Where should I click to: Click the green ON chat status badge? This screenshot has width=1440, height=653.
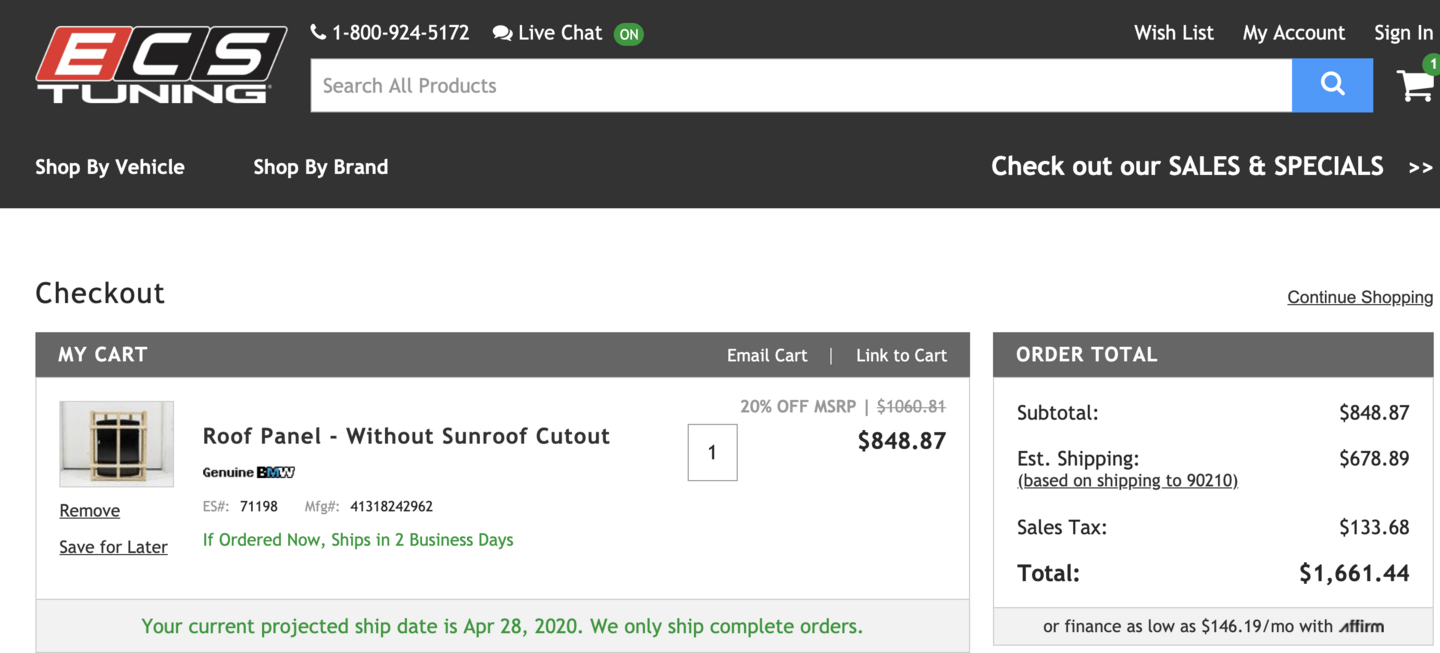(628, 34)
